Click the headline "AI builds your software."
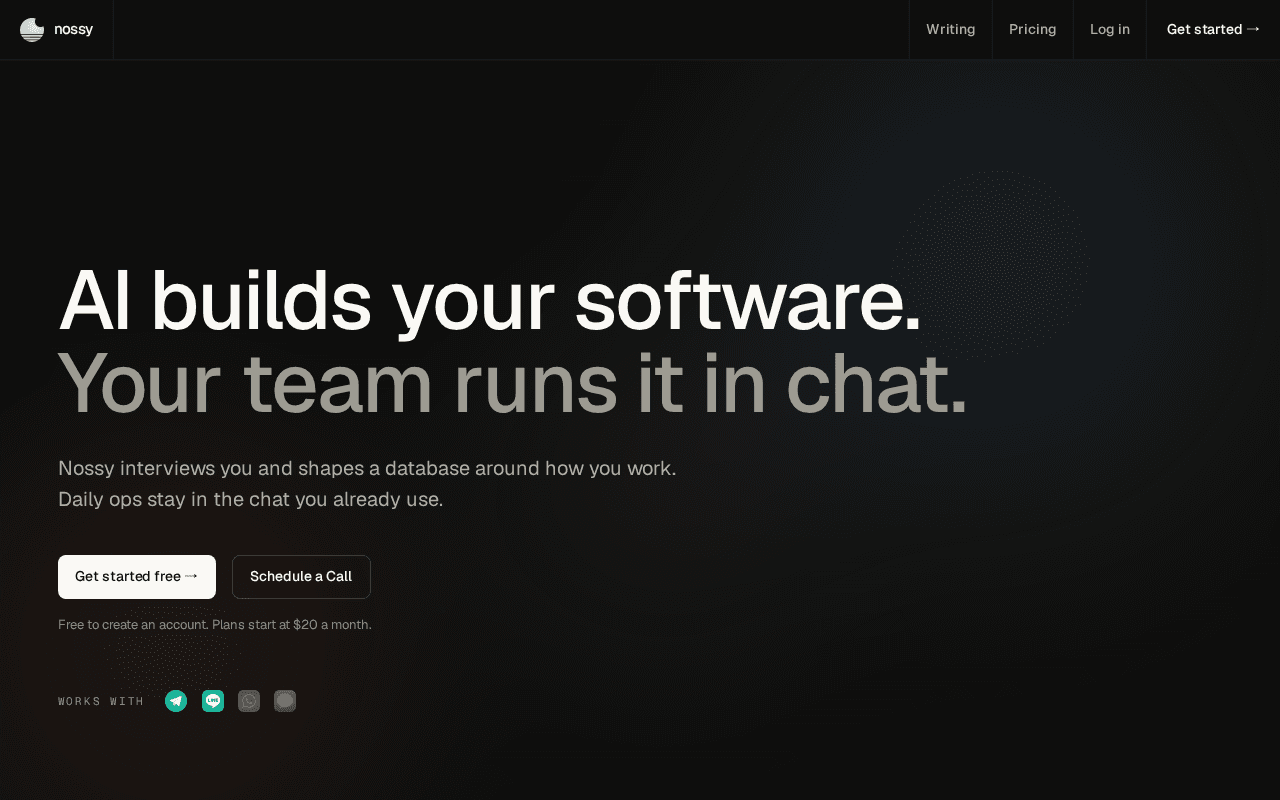This screenshot has width=1280, height=800. 490,300
